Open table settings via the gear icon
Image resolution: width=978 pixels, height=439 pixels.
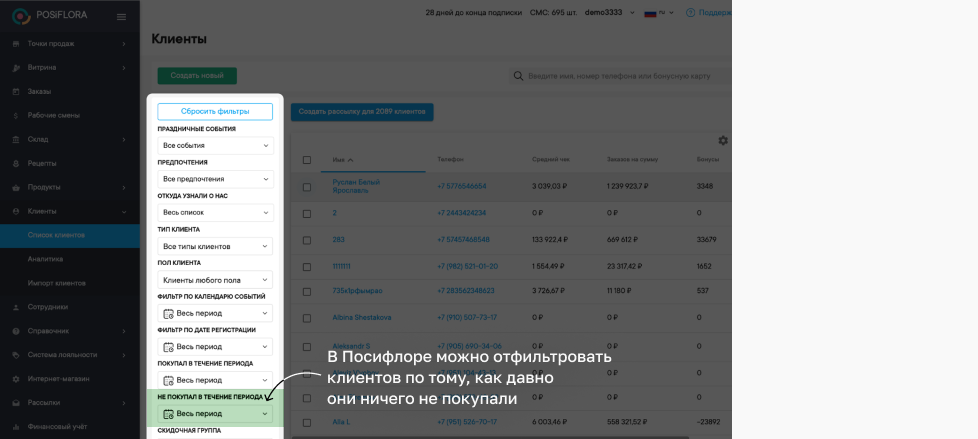coord(723,141)
